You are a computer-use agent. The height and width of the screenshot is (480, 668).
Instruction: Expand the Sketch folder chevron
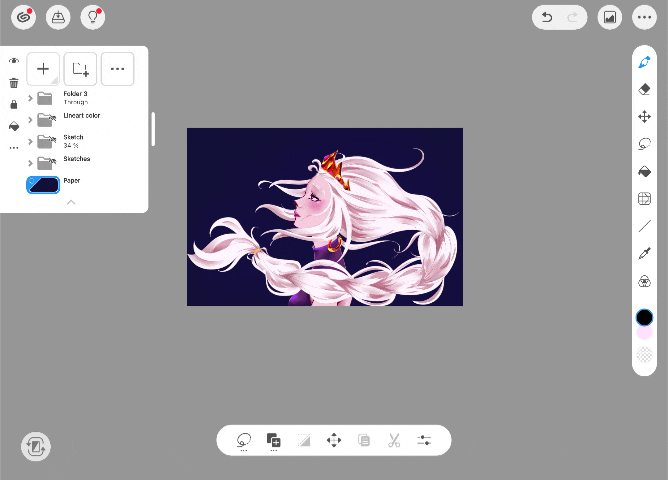[30, 141]
